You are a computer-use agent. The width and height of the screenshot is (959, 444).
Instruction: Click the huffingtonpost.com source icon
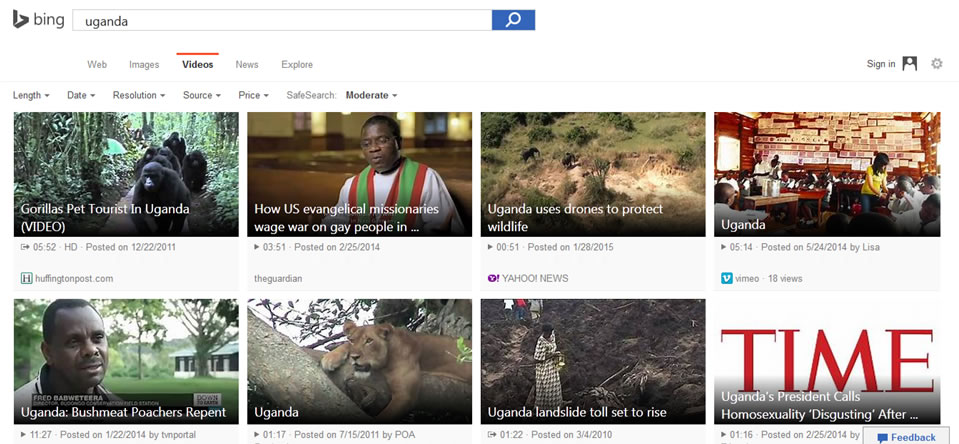coord(26,278)
